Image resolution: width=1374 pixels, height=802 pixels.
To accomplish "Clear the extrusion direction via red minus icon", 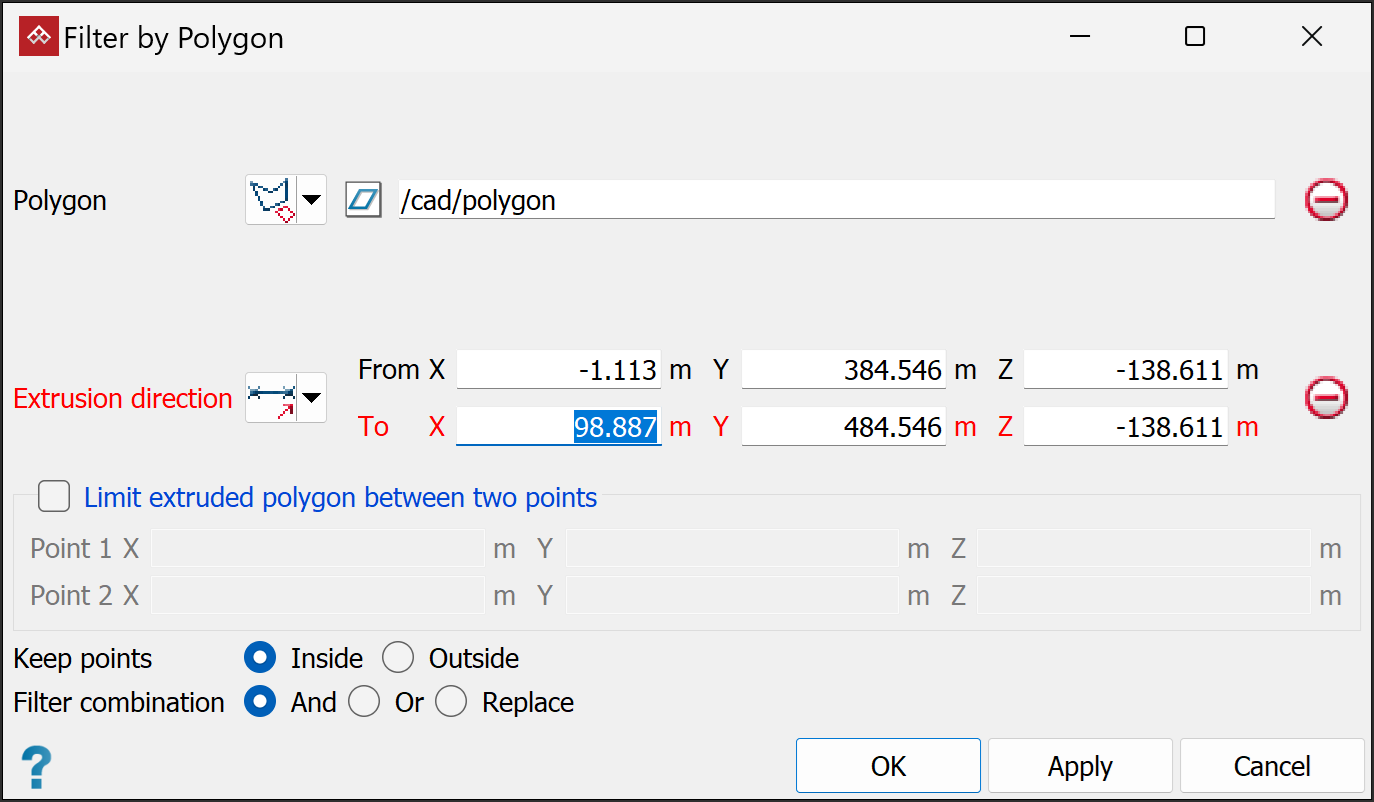I will point(1326,398).
